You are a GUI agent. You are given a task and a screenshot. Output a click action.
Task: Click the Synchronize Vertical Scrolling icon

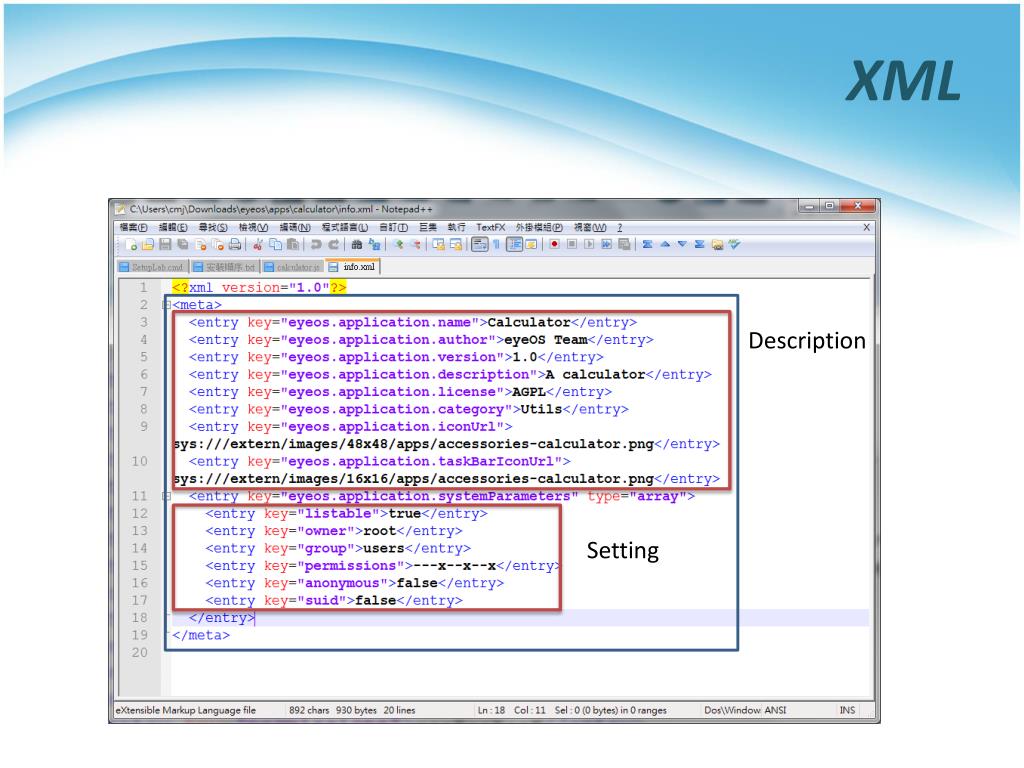coord(439,245)
